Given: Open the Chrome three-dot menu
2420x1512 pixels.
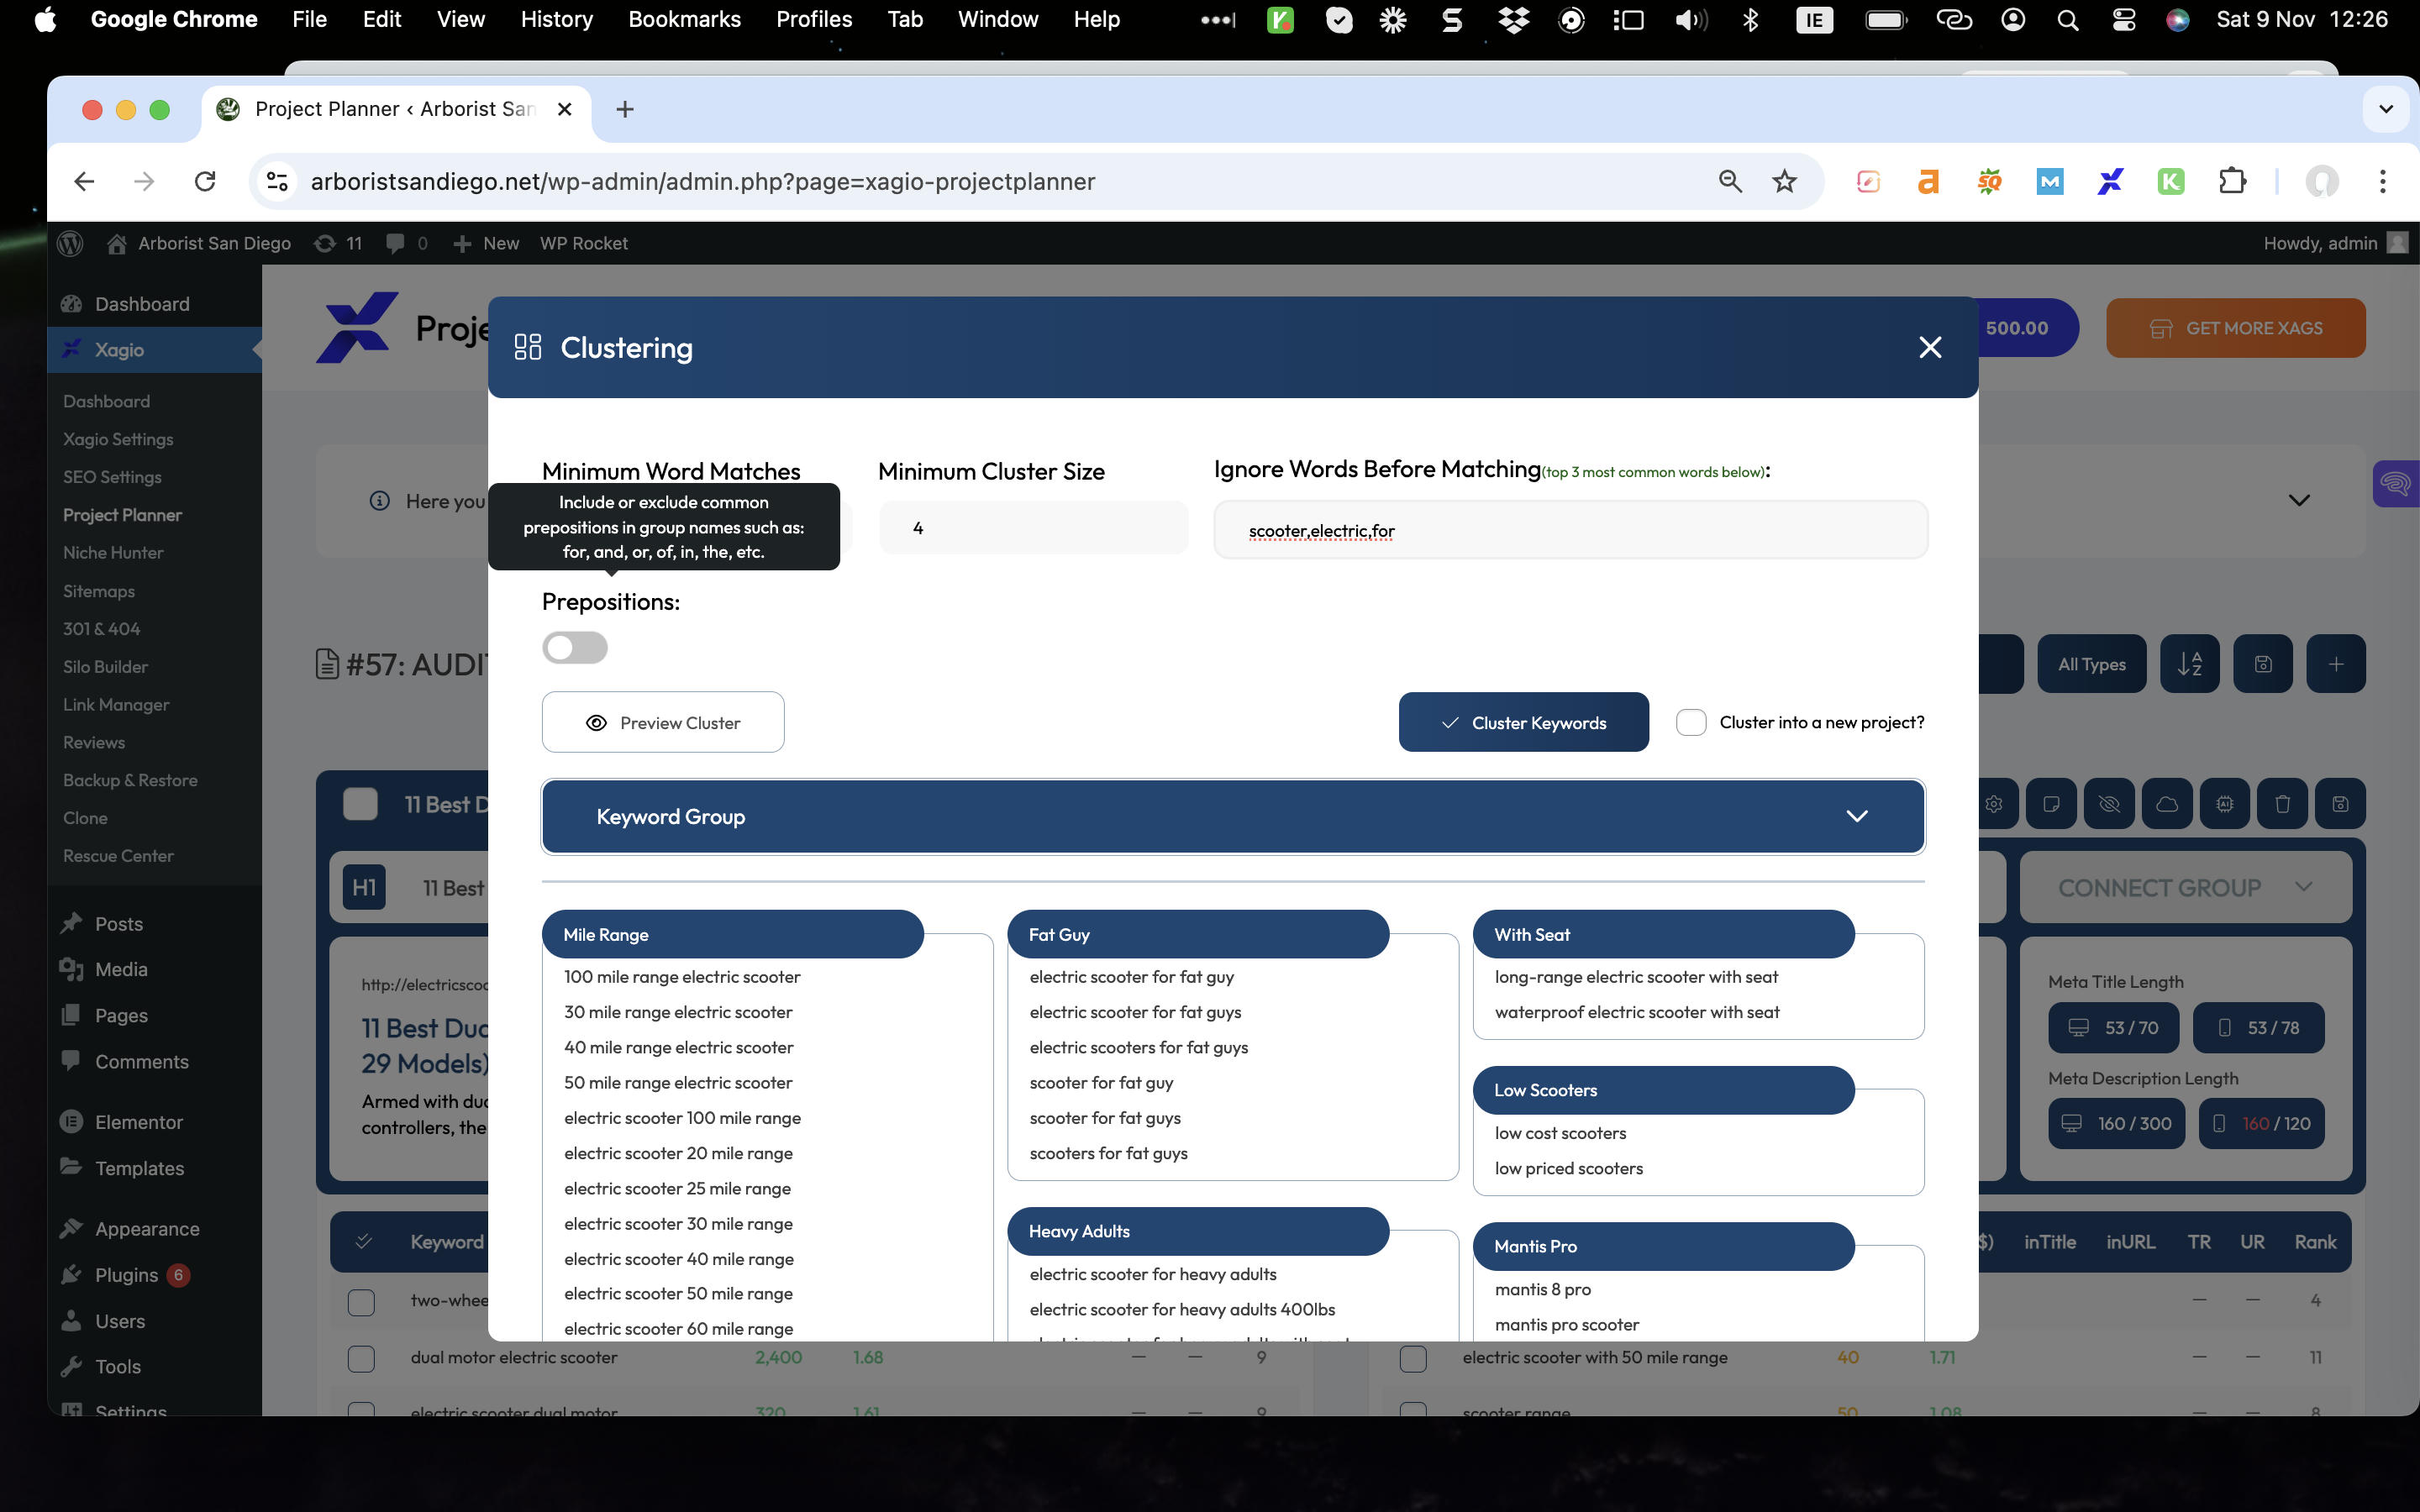Looking at the screenshot, I should [2383, 181].
